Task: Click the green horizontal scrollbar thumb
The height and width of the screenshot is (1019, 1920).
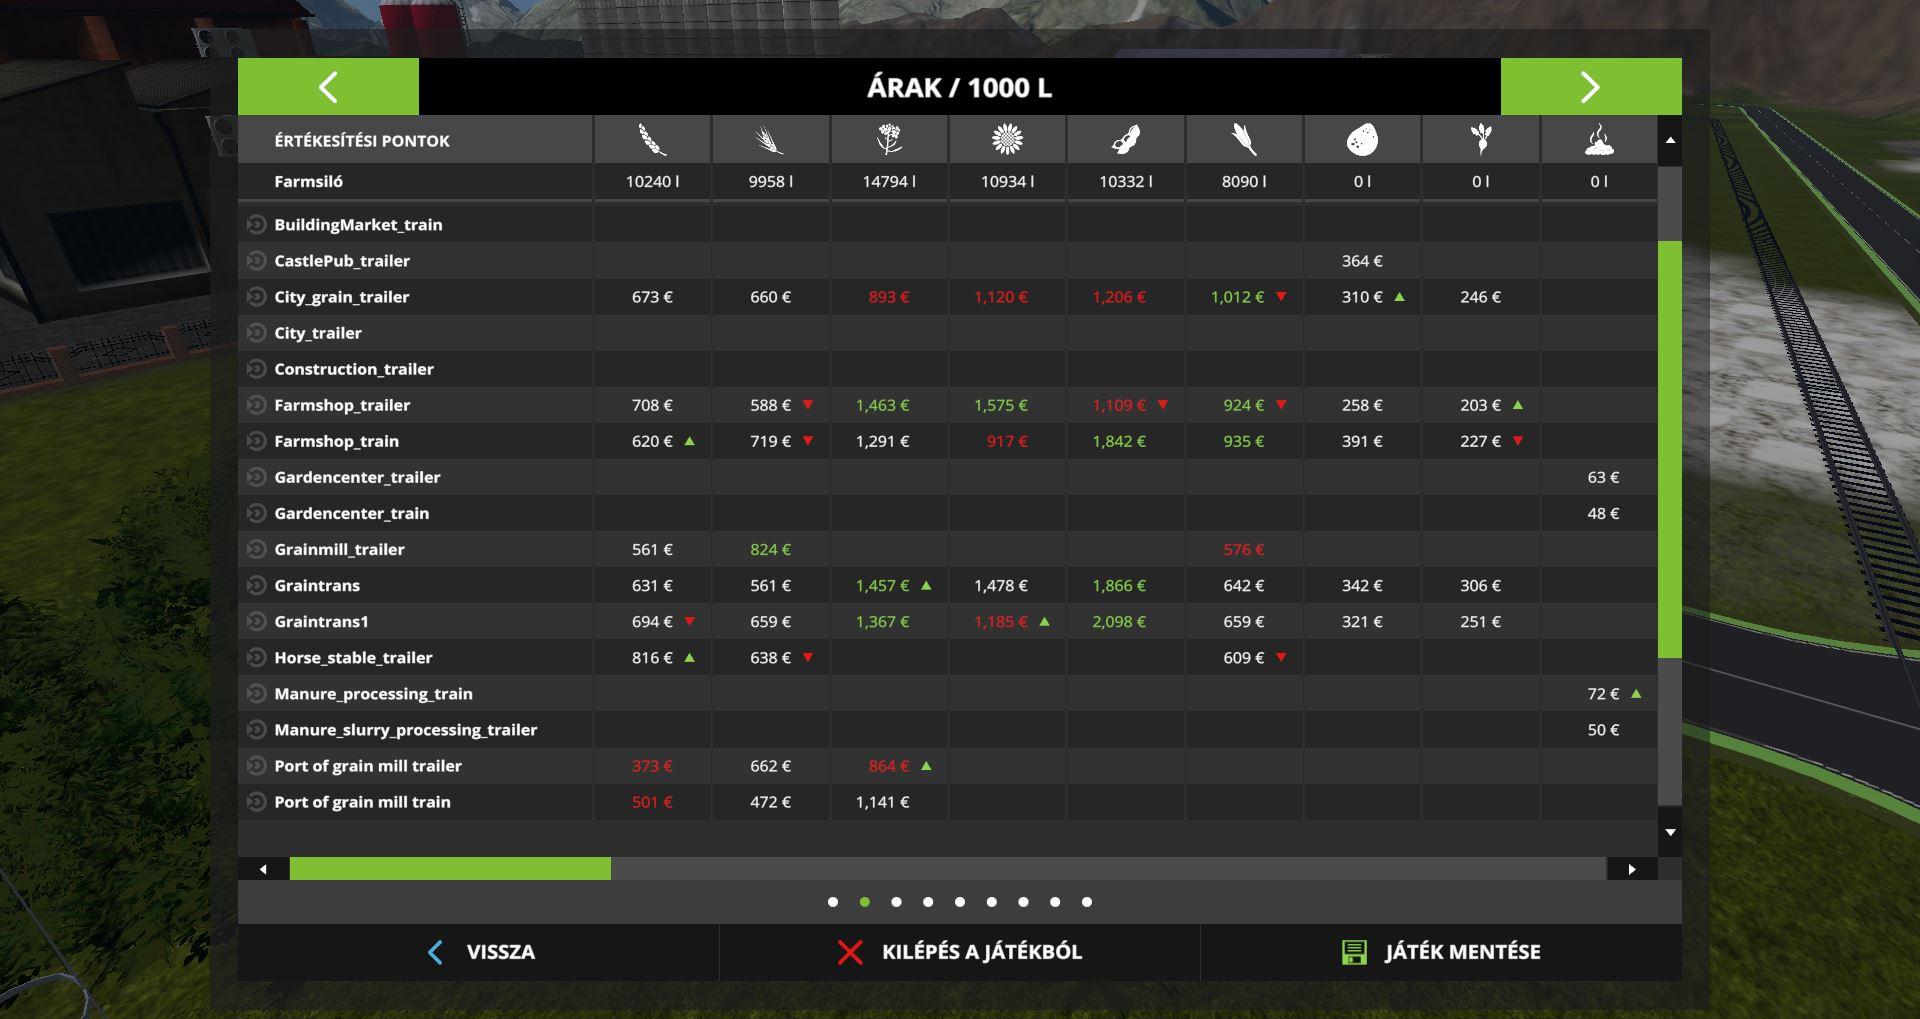Action: [450, 869]
